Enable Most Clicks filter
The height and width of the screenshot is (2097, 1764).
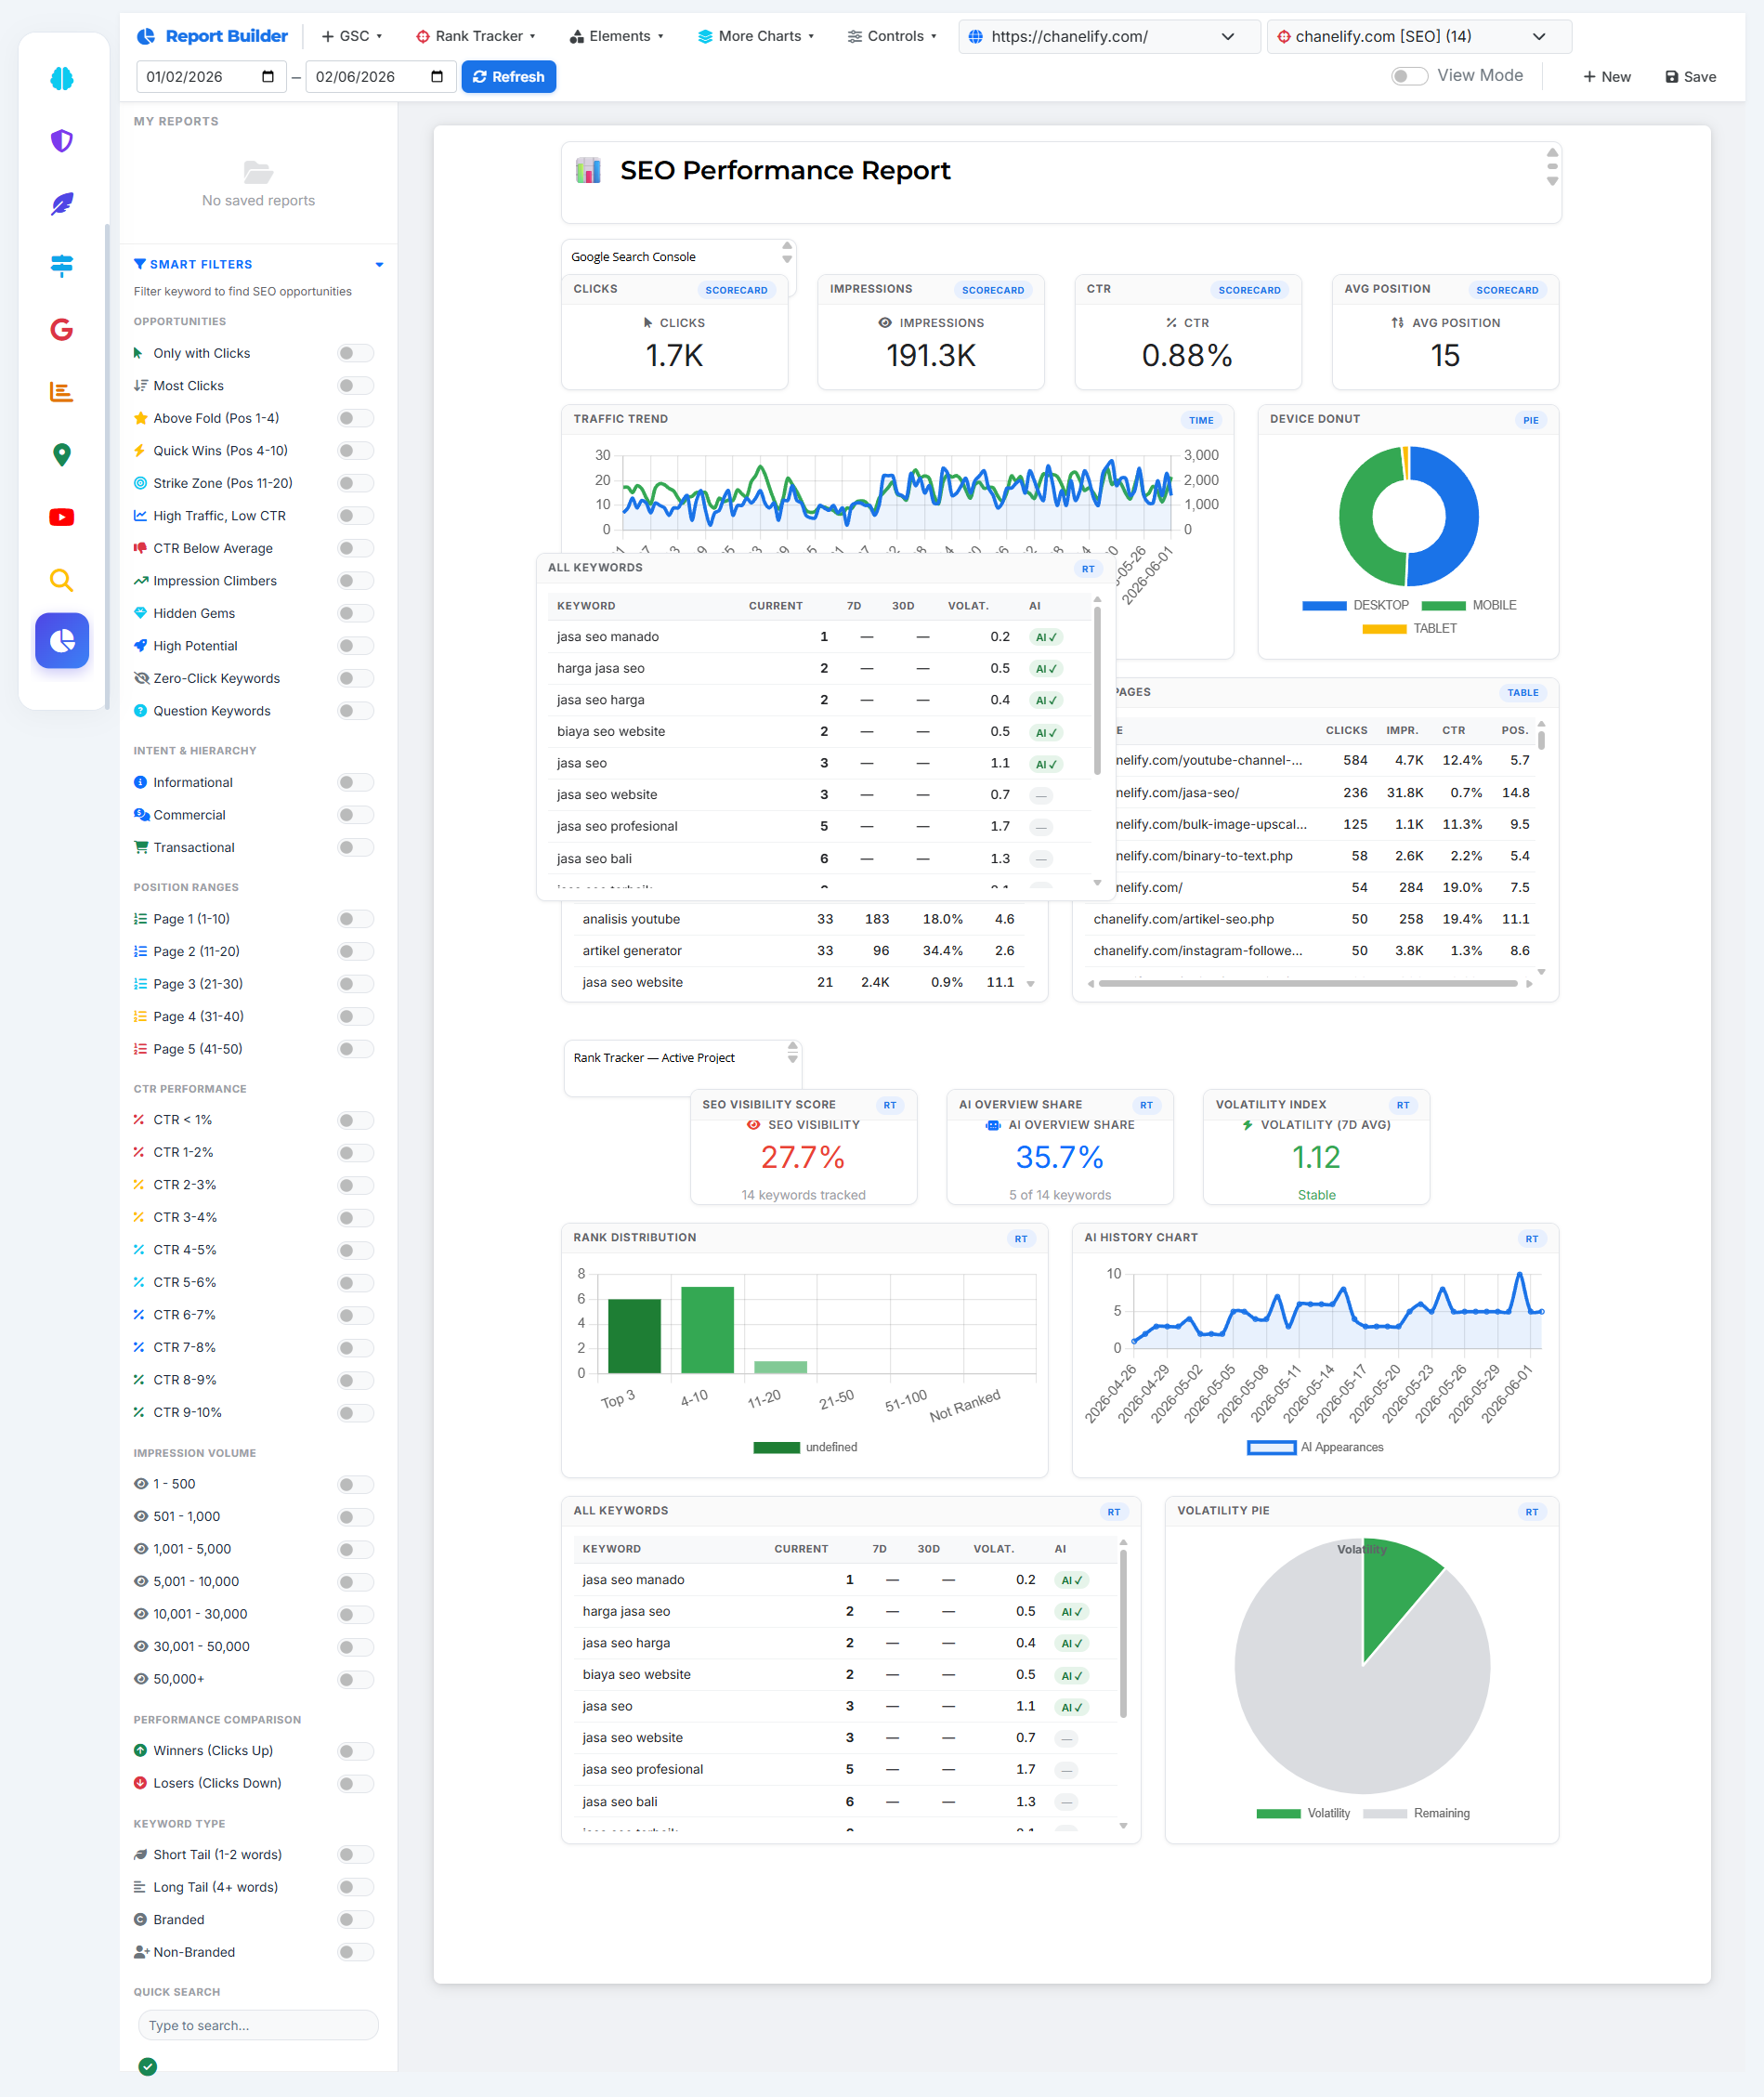pos(355,386)
